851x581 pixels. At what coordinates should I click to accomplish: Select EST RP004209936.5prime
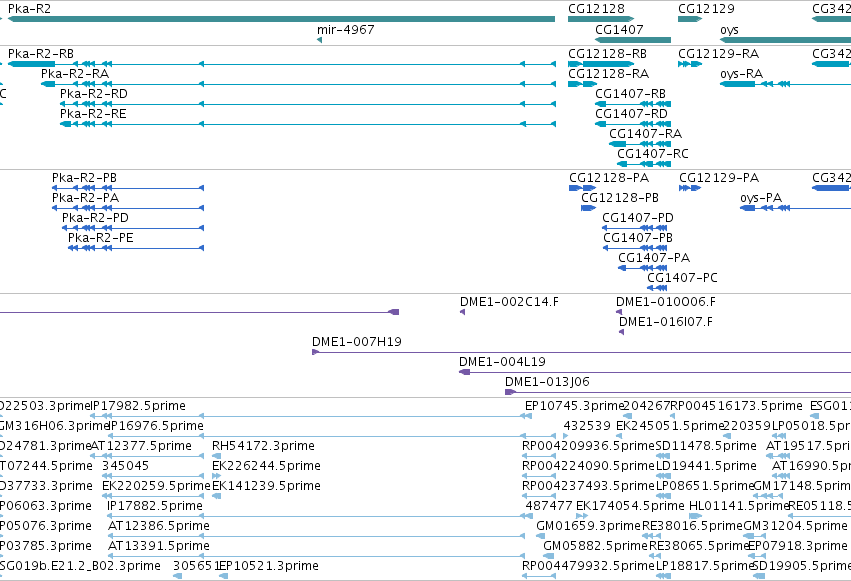click(589, 446)
